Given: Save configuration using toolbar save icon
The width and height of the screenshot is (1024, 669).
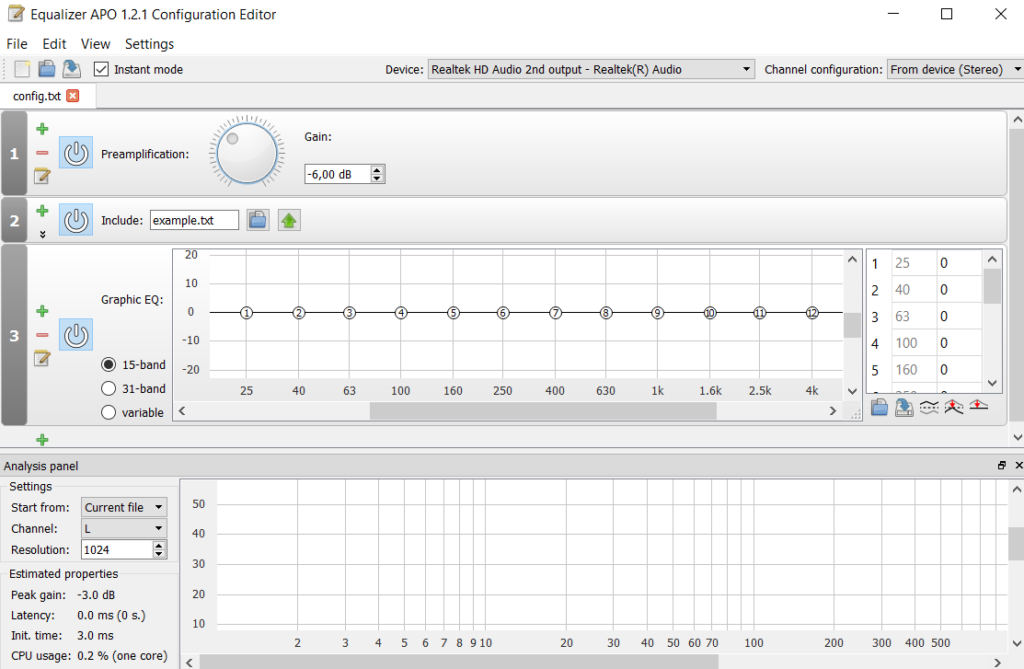Looking at the screenshot, I should coord(71,69).
